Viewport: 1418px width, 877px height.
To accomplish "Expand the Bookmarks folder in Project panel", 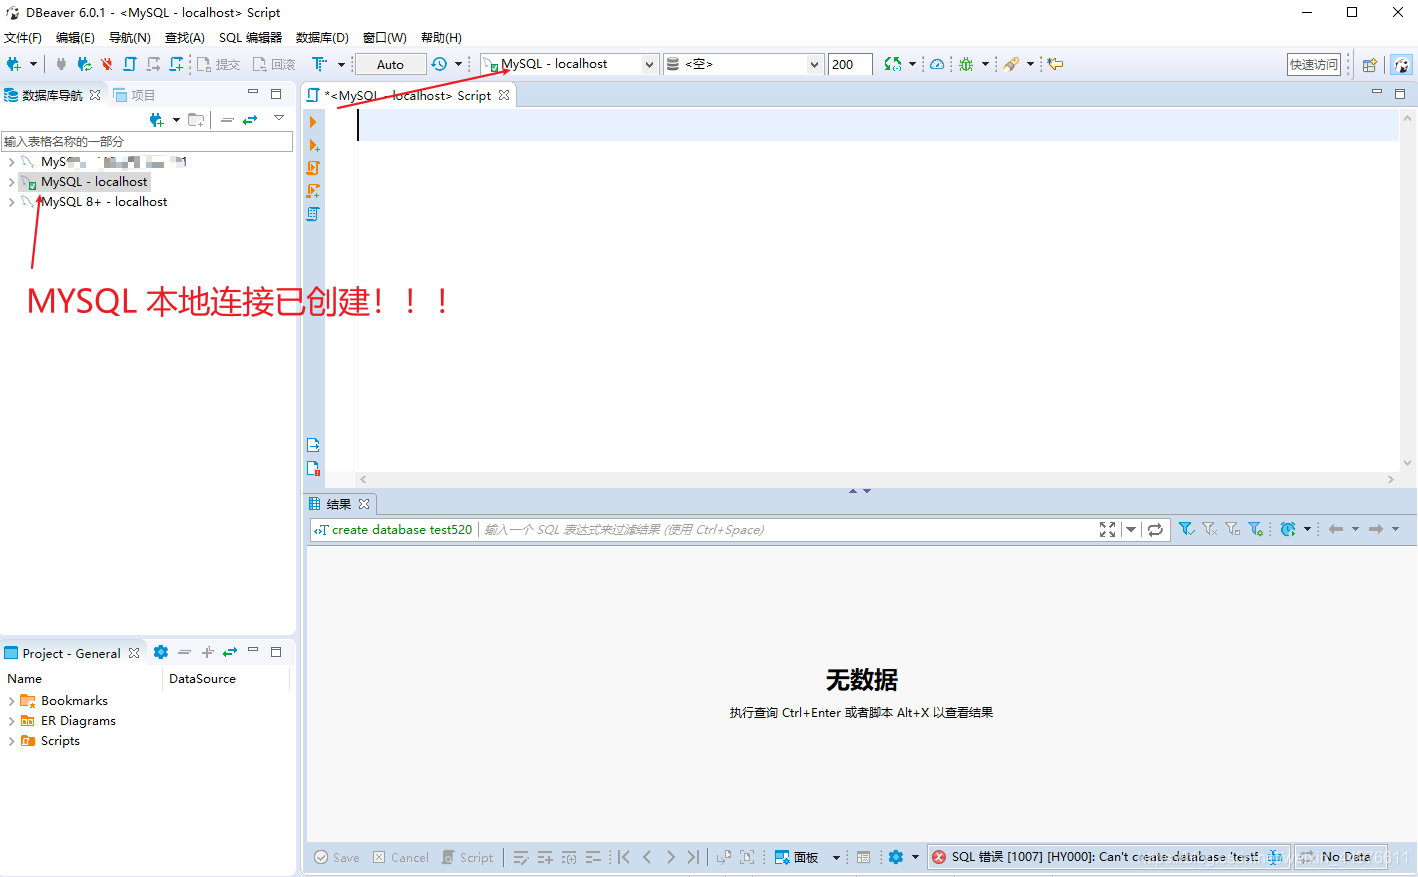I will (11, 701).
